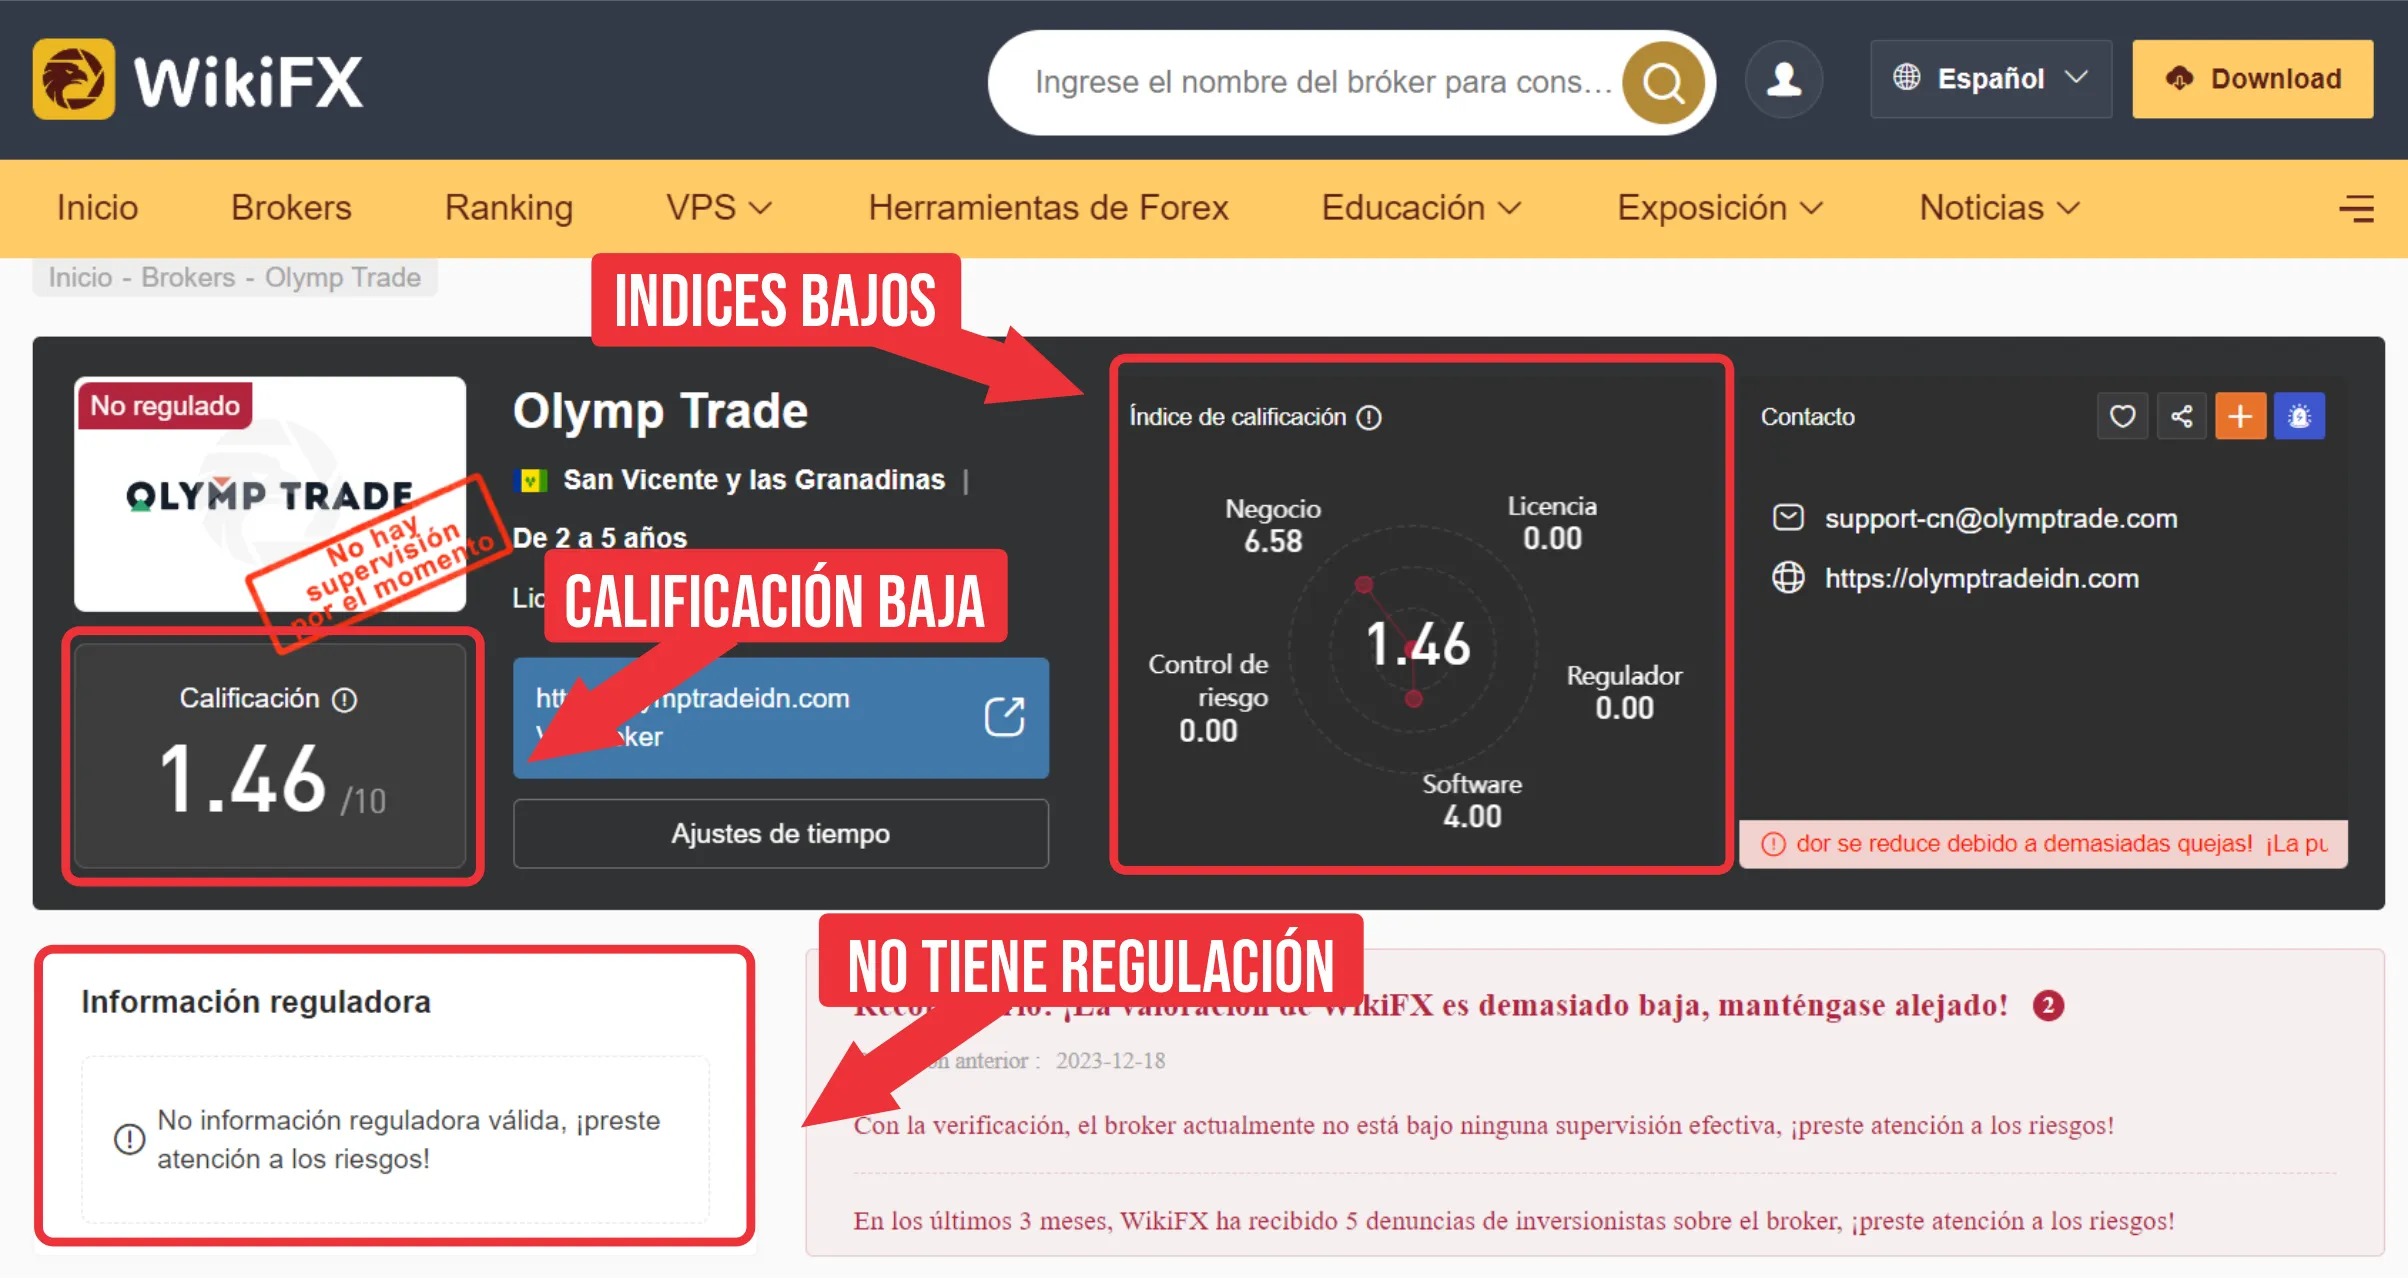This screenshot has width=2408, height=1278.
Task: Click Brokers in the breadcrumb trail
Action: click(188, 277)
